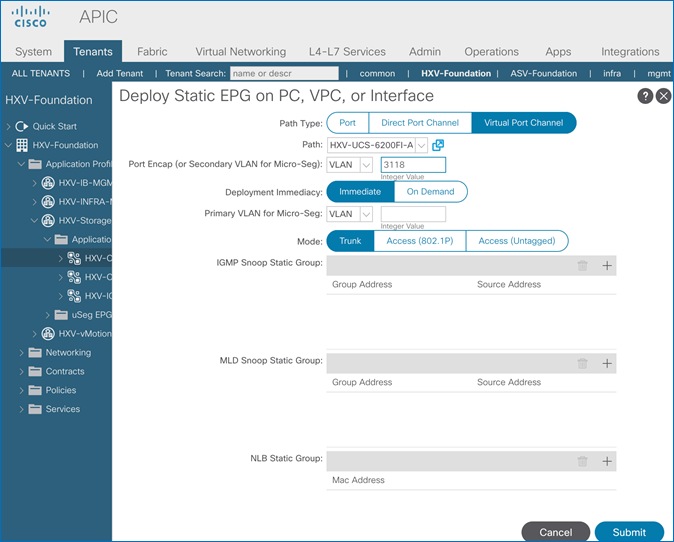Click the HXV-IC EPG icon
The image size is (674, 542).
click(x=74, y=296)
